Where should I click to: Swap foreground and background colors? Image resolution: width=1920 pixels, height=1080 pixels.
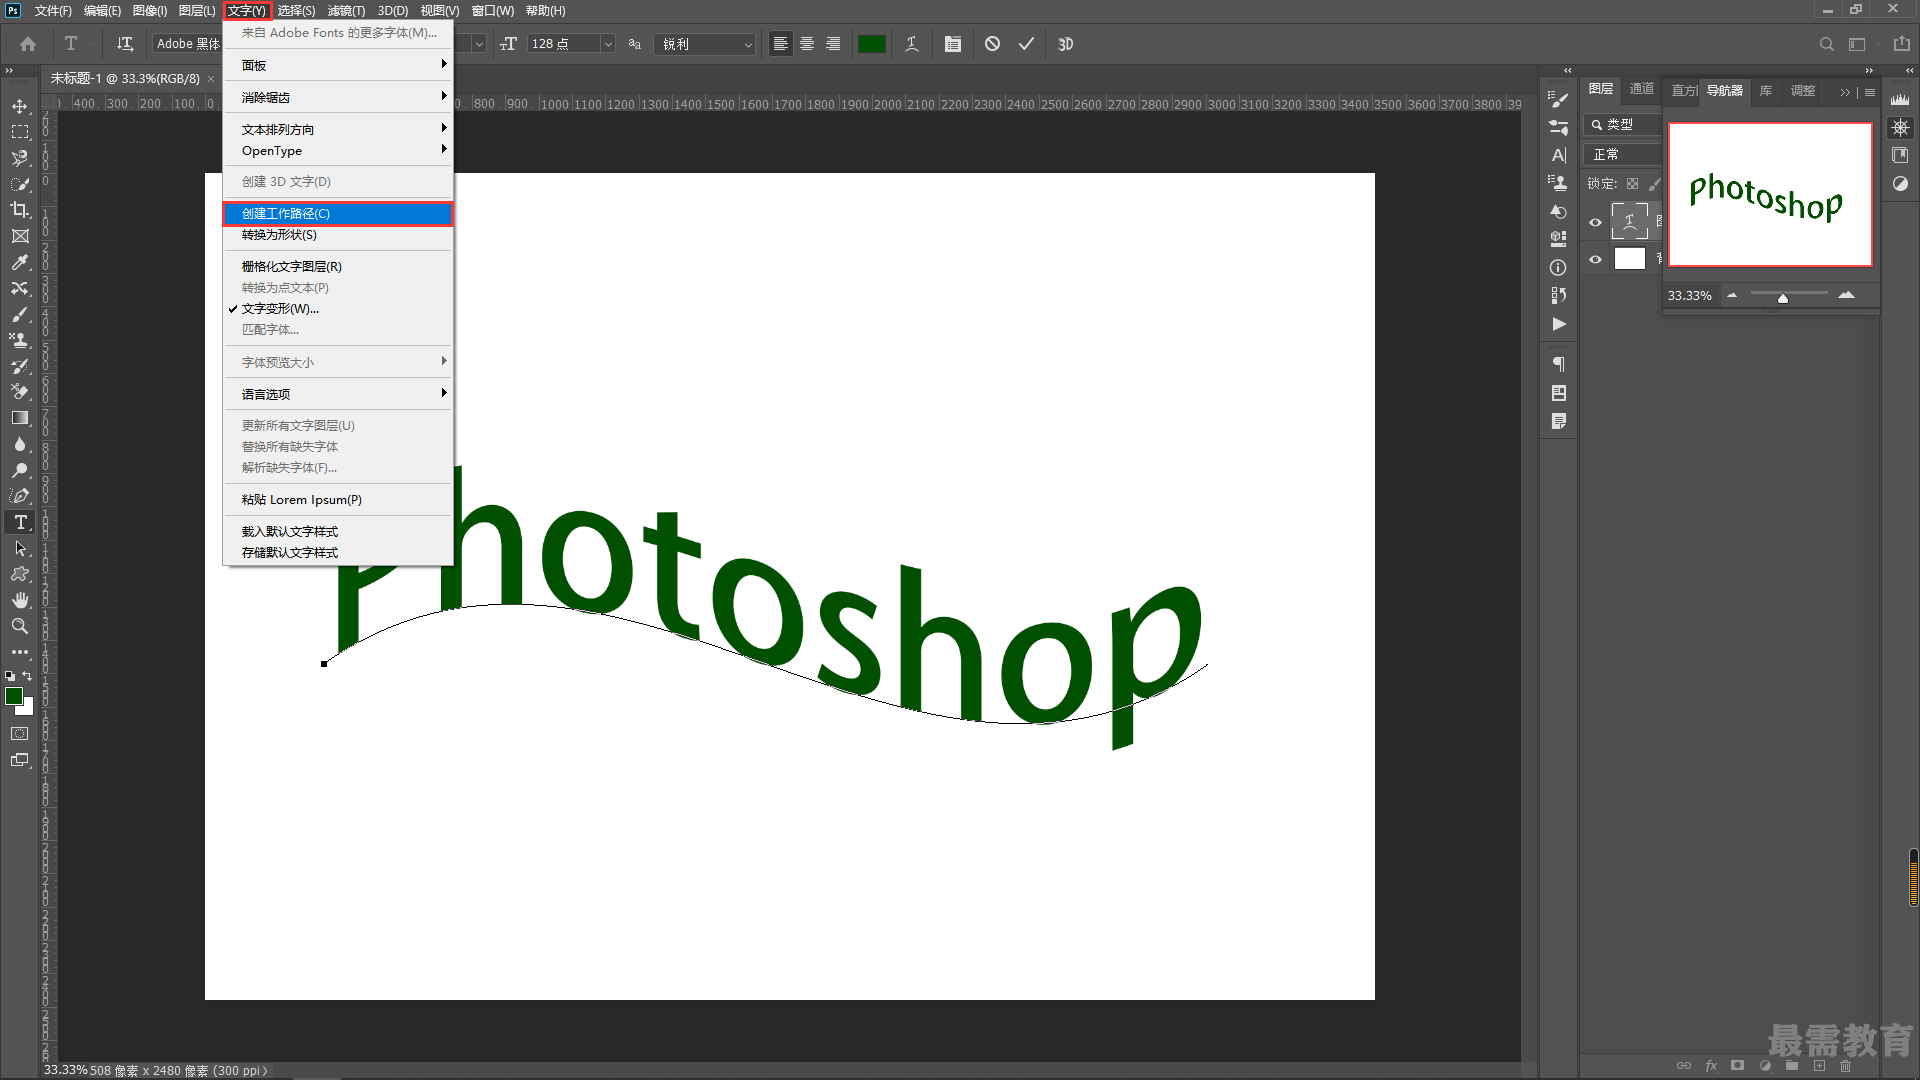click(28, 676)
